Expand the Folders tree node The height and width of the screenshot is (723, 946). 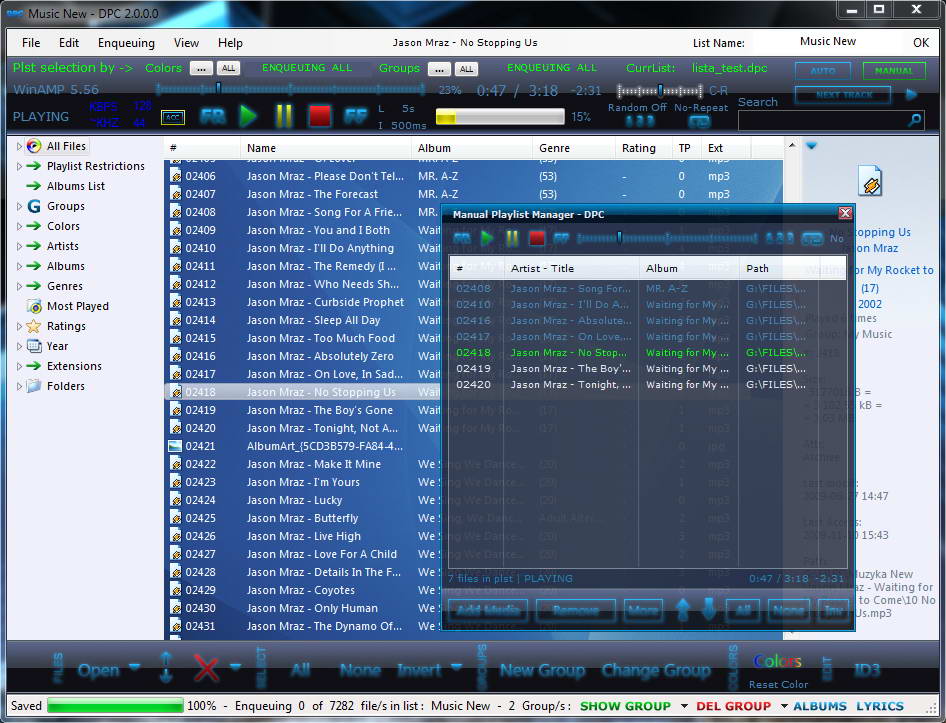tap(19, 386)
